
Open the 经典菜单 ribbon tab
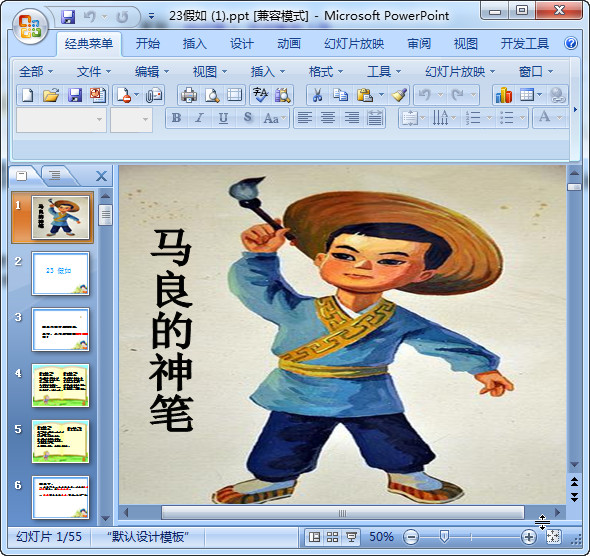tap(89, 44)
